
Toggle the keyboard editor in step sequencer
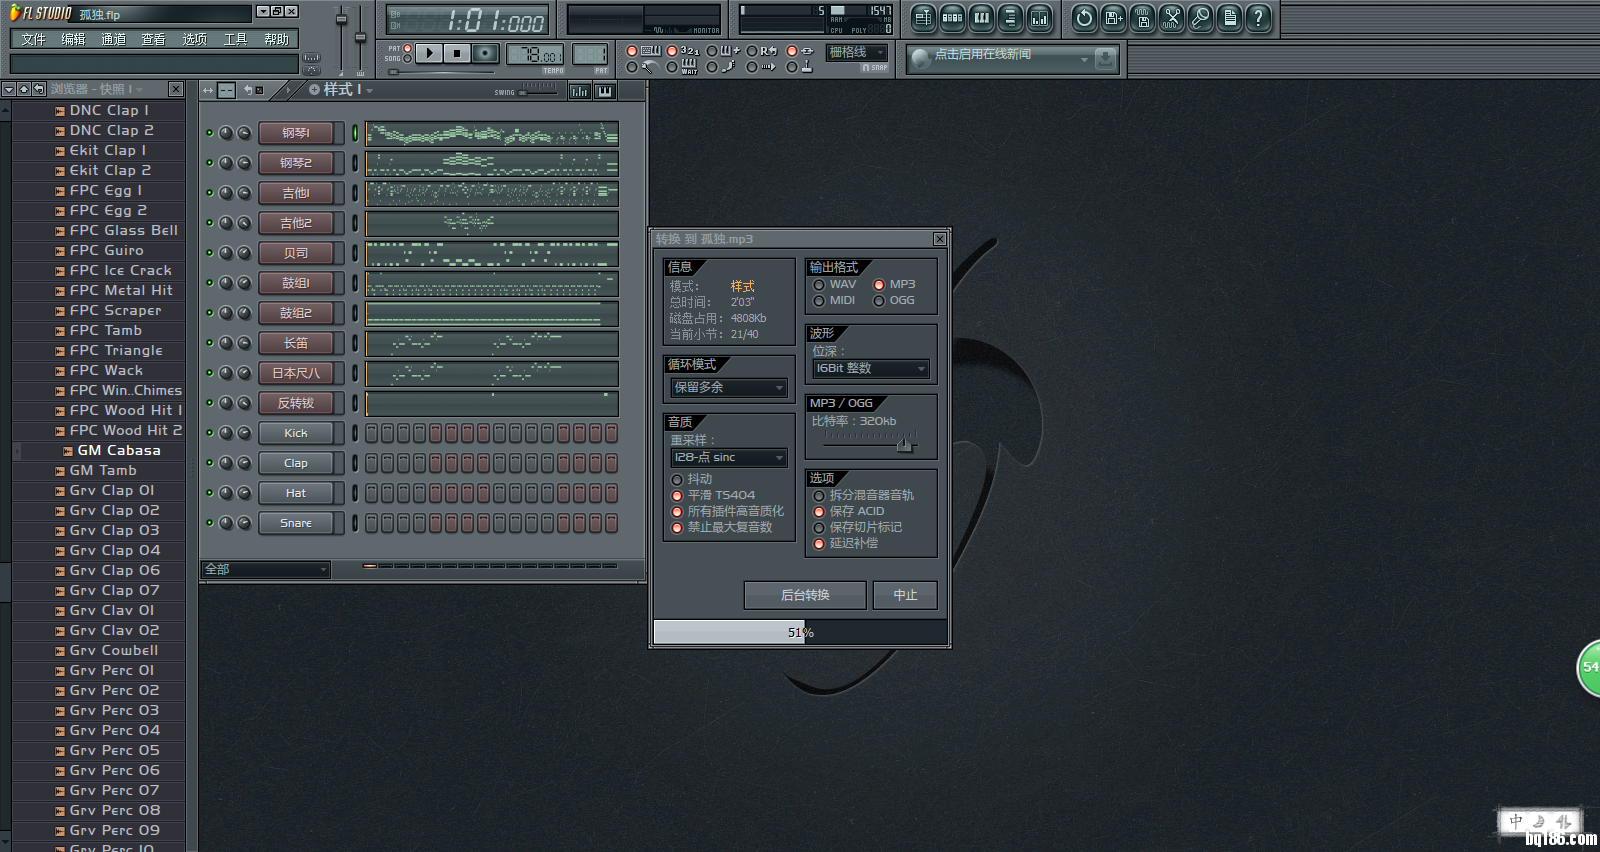(x=604, y=91)
